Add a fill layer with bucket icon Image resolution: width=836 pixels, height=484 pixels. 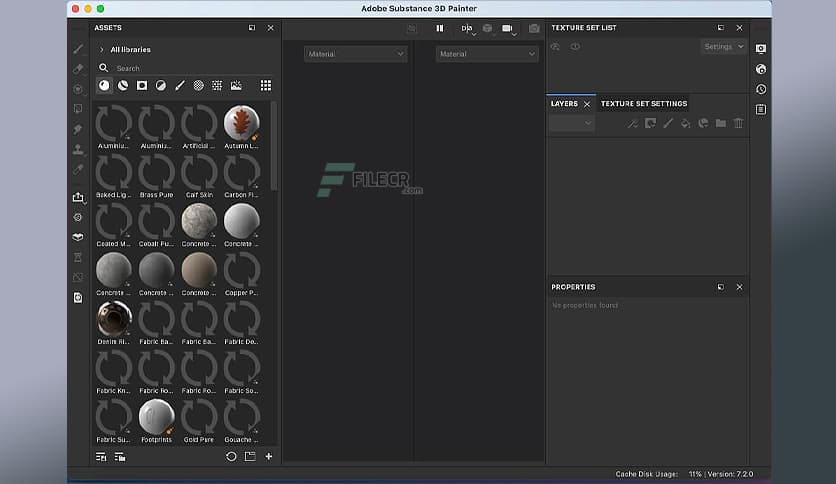[x=686, y=124]
